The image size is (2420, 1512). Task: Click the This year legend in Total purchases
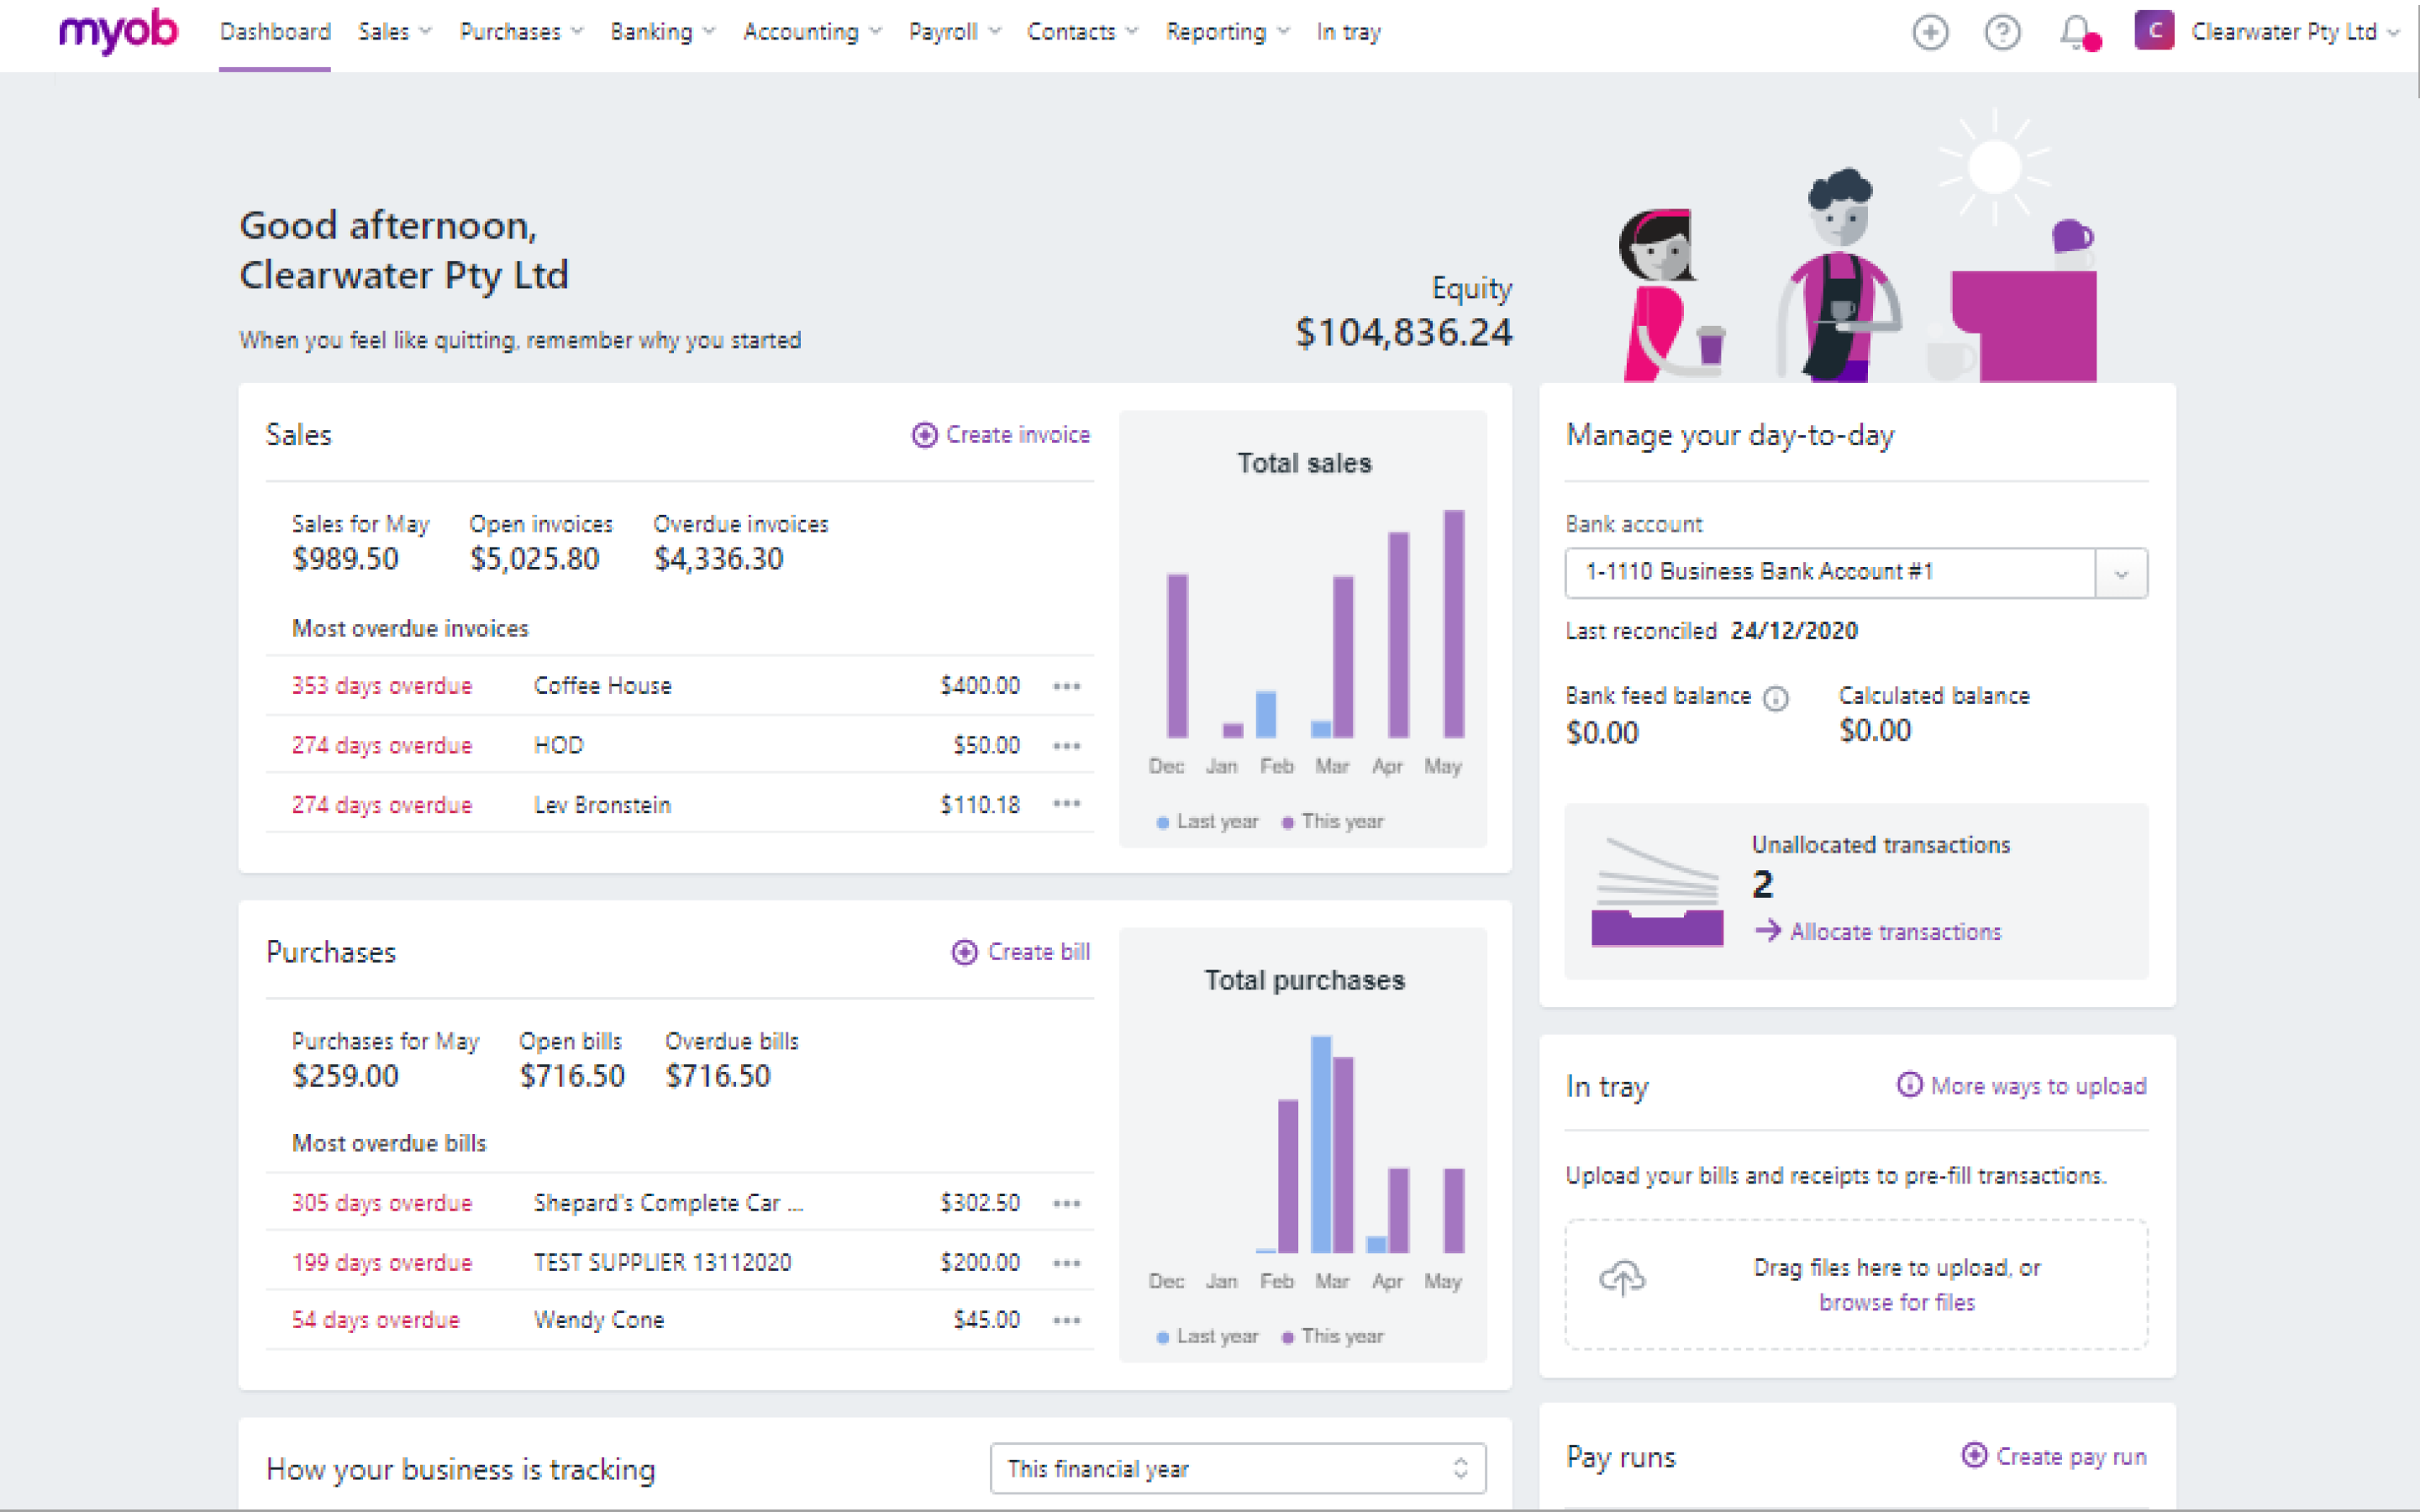click(x=1333, y=1337)
